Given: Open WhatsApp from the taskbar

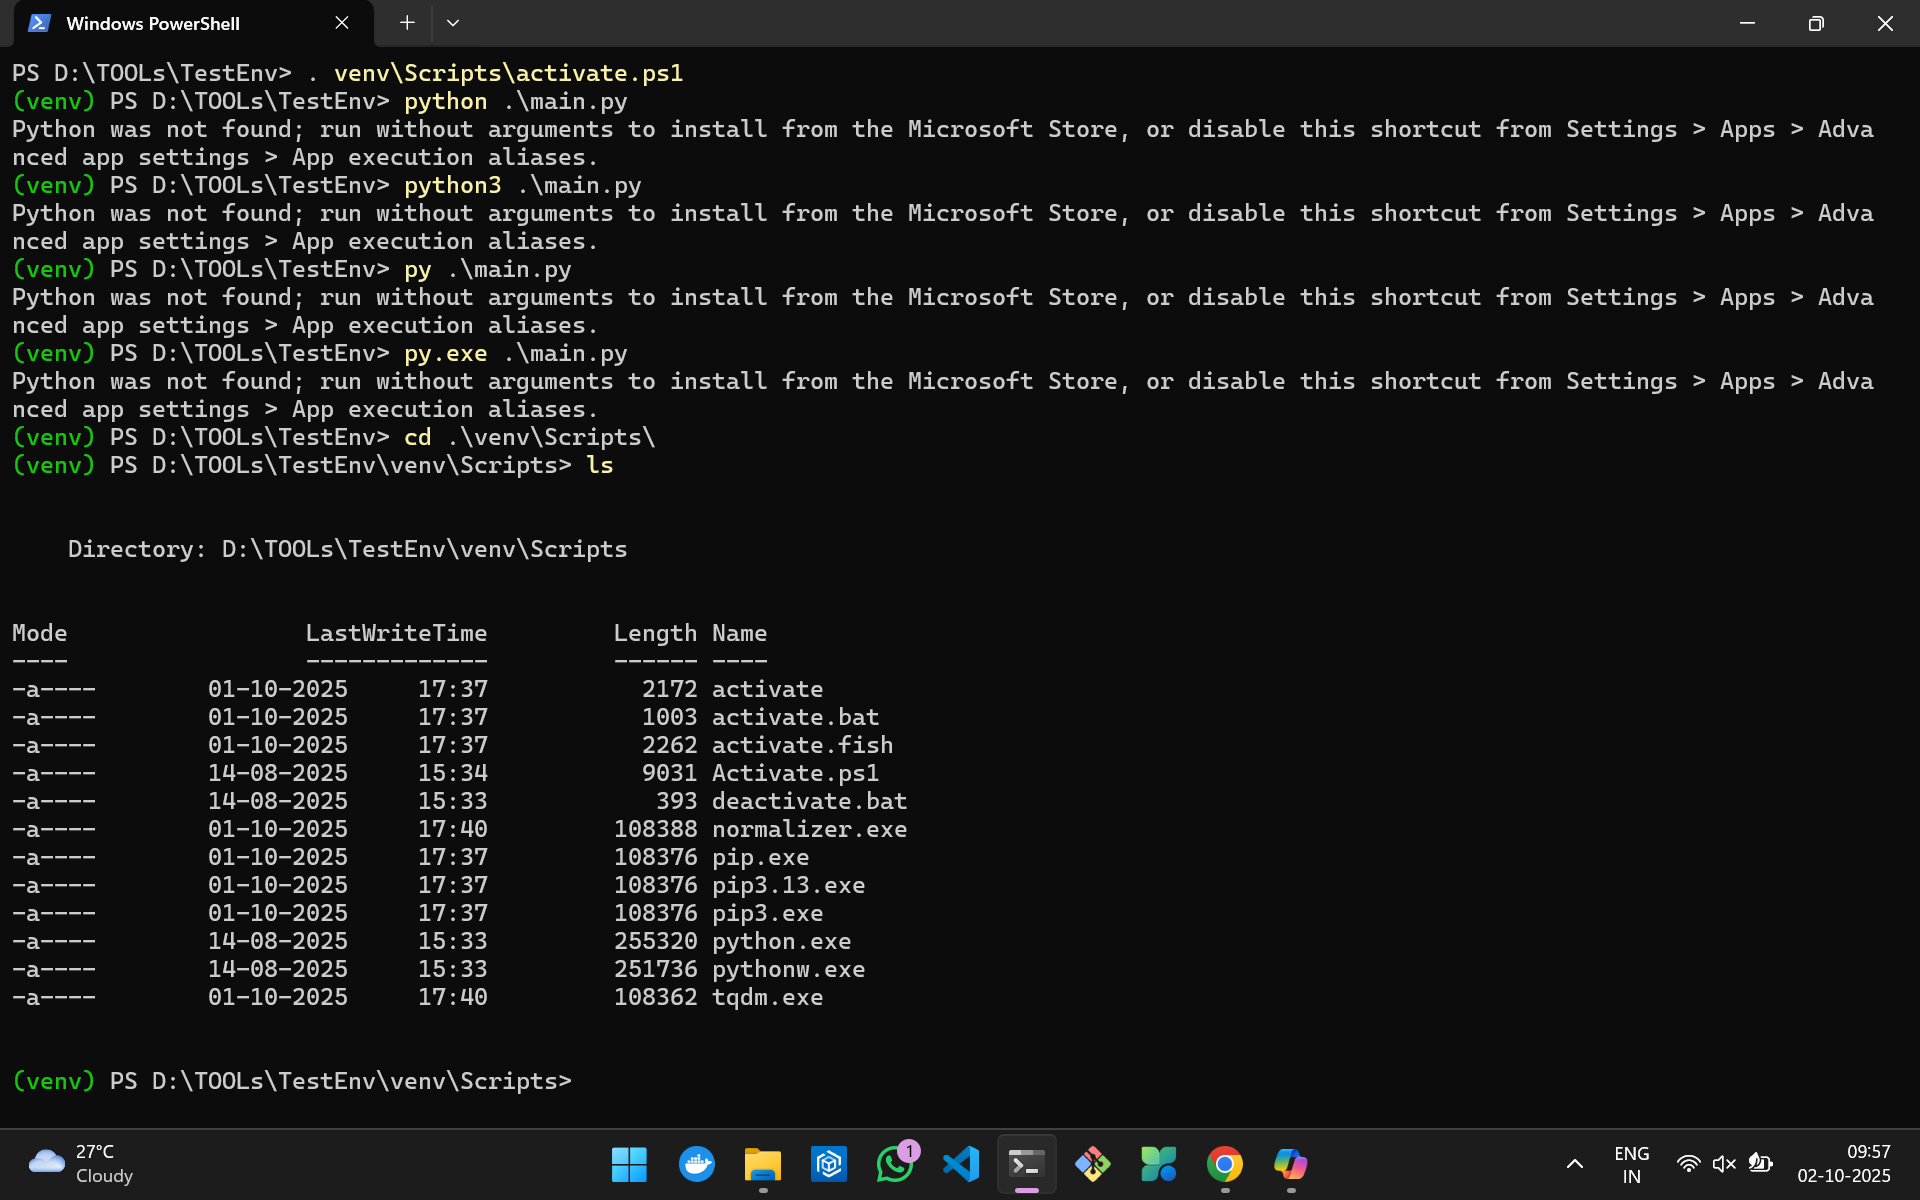Looking at the screenshot, I should pyautogui.click(x=894, y=1164).
